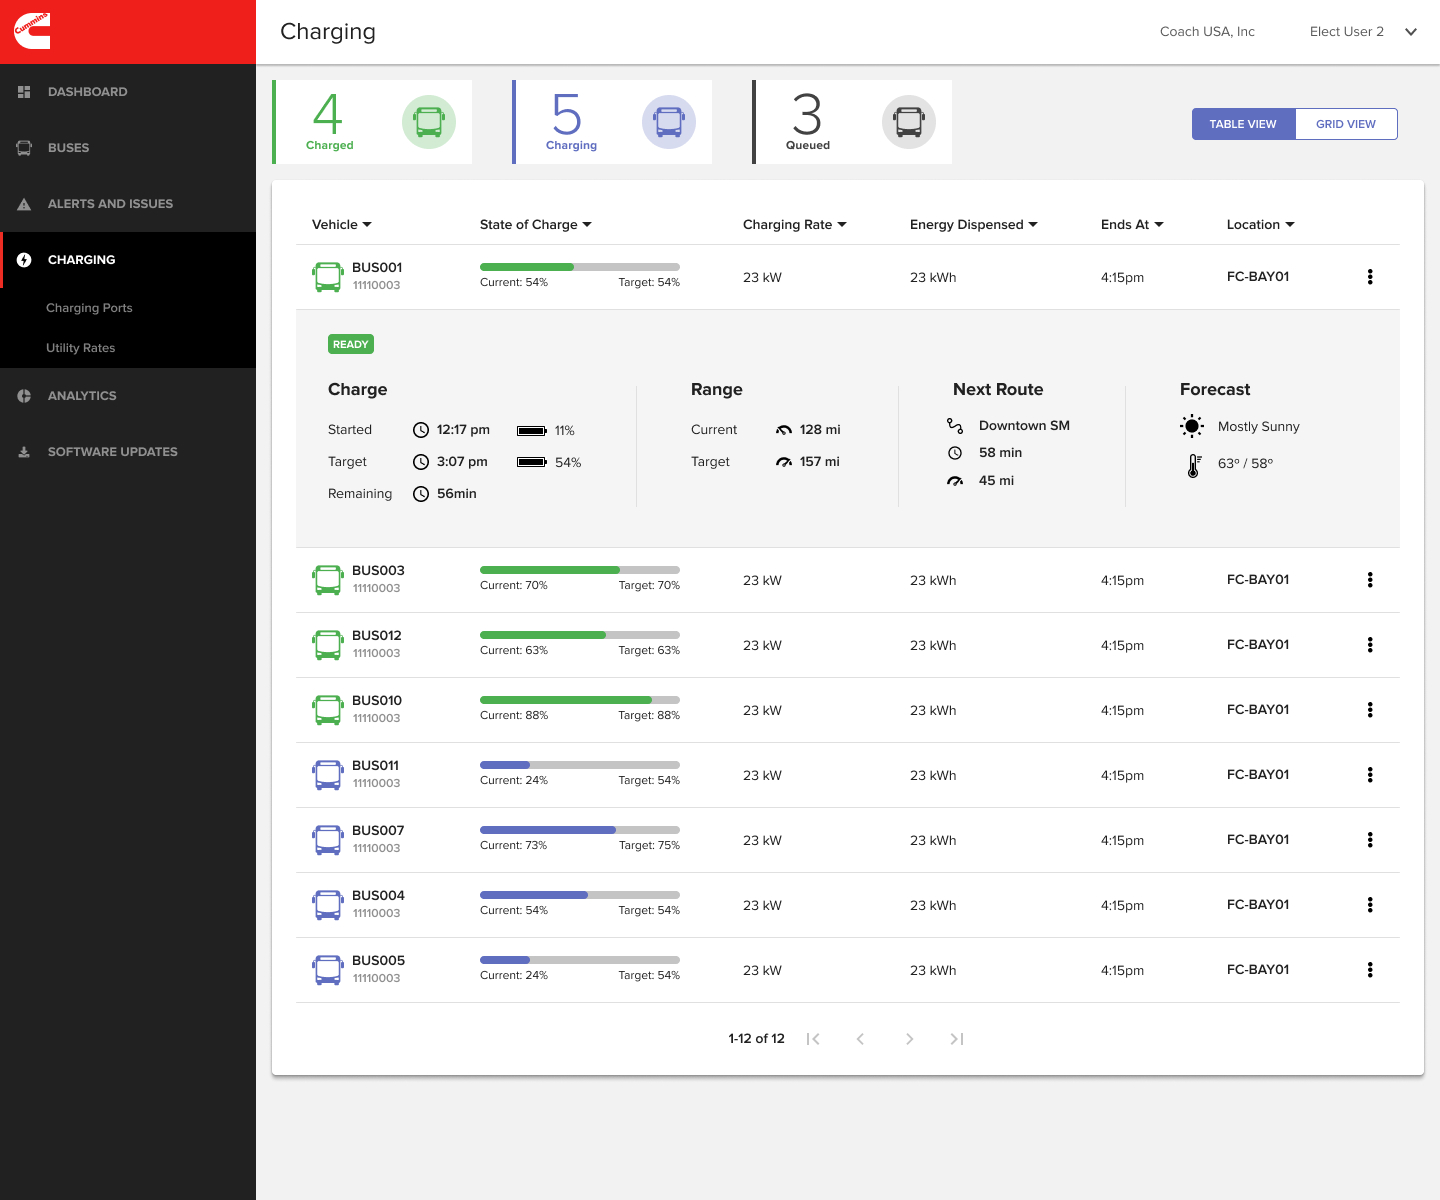Click the BUS003 vehicle name
The image size is (1440, 1200).
(378, 571)
